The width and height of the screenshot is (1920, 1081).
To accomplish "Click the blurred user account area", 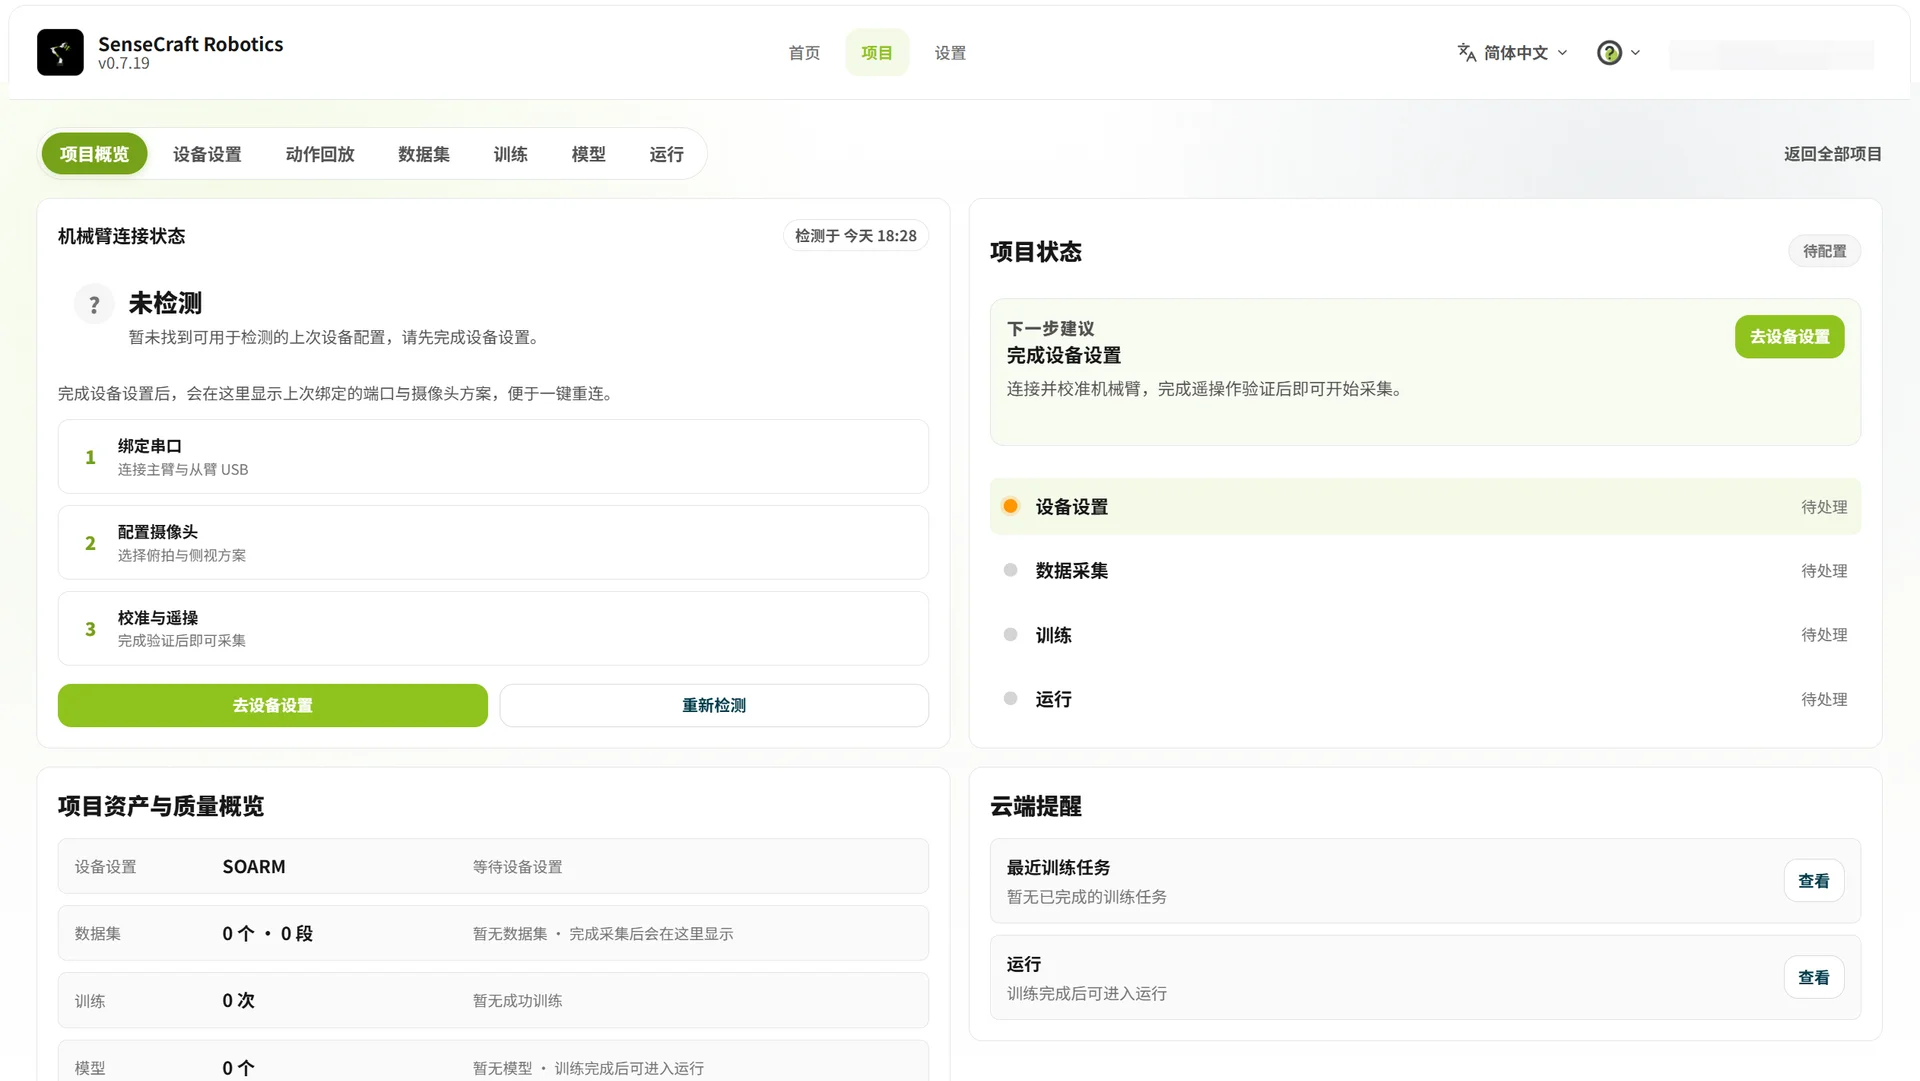I will tap(1771, 54).
